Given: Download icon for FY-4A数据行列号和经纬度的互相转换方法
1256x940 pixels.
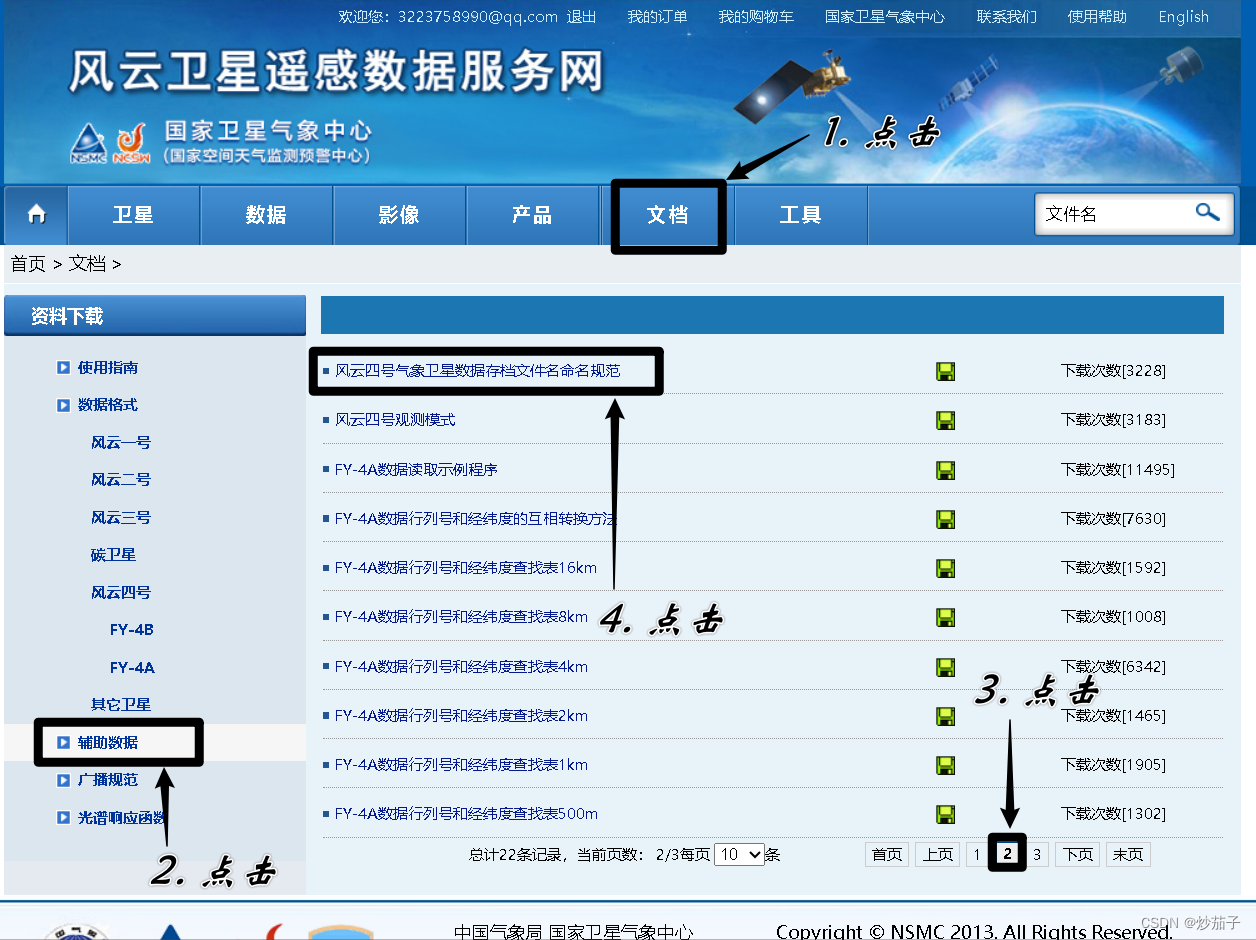Looking at the screenshot, I should pos(945,519).
